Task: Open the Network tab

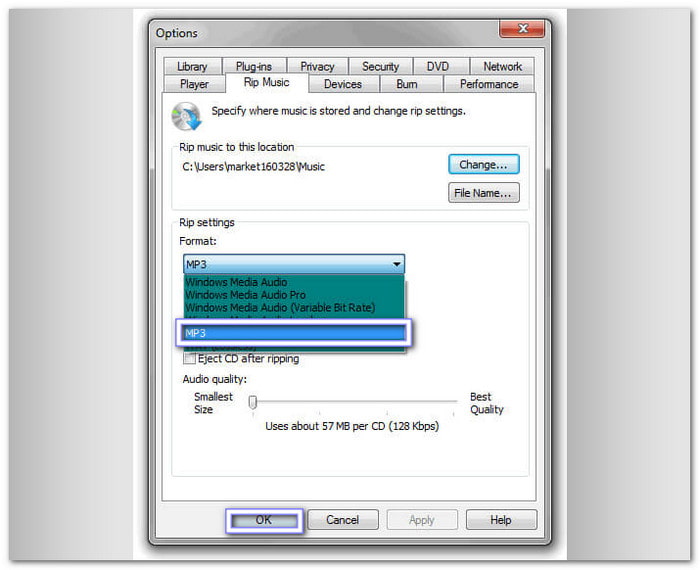Action: (x=502, y=67)
